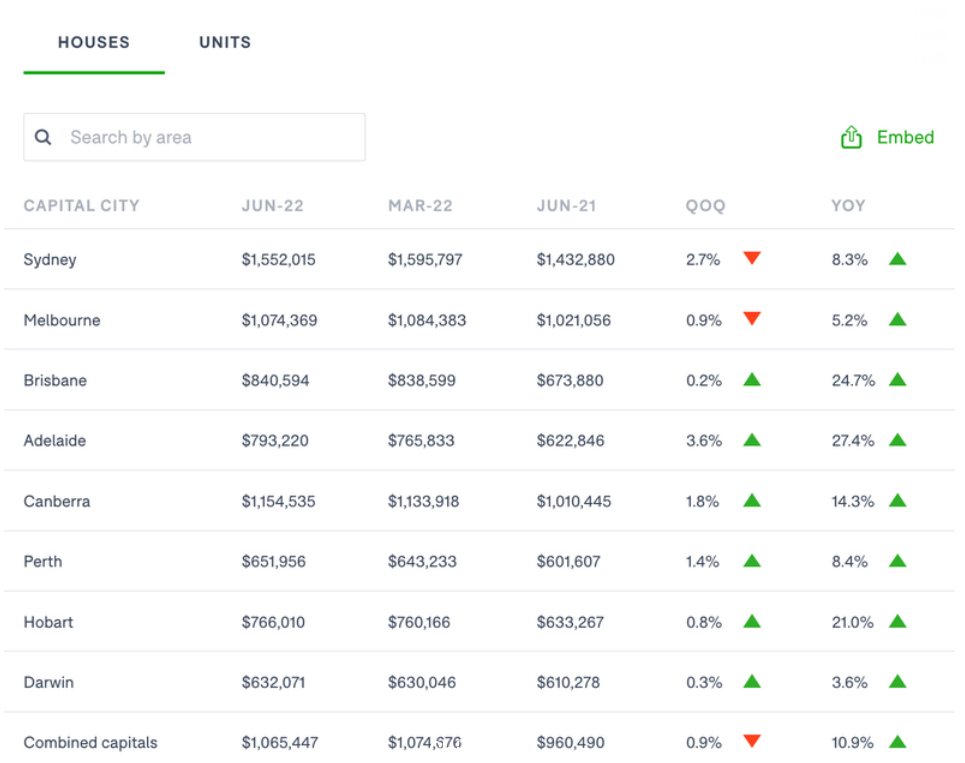The height and width of the screenshot is (763, 965).
Task: Click Darwin's green YOY up arrow
Action: click(898, 681)
